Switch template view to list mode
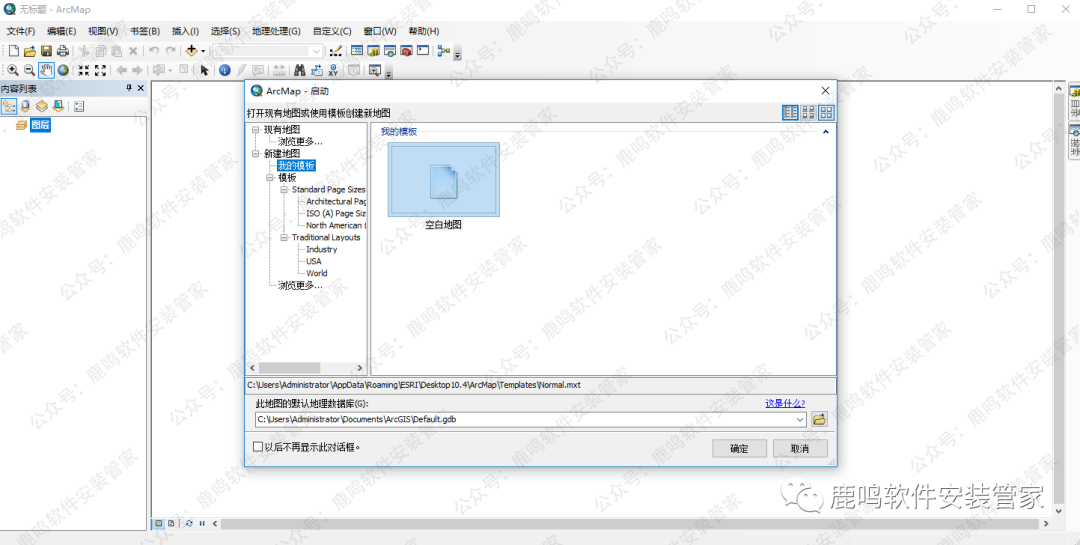1080x545 pixels. click(x=791, y=112)
